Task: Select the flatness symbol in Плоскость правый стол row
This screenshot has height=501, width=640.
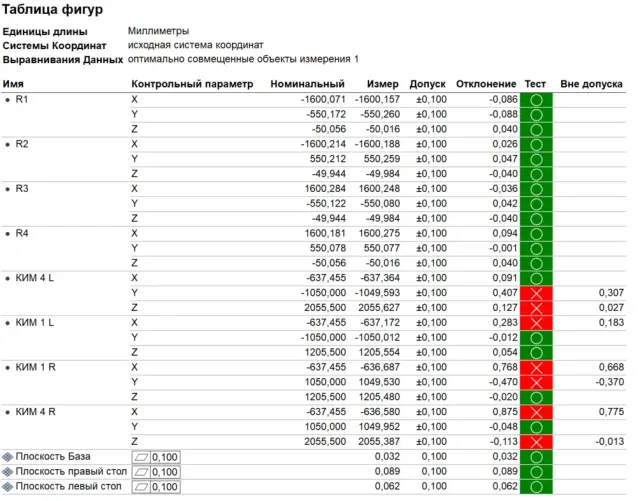Action: tap(141, 472)
